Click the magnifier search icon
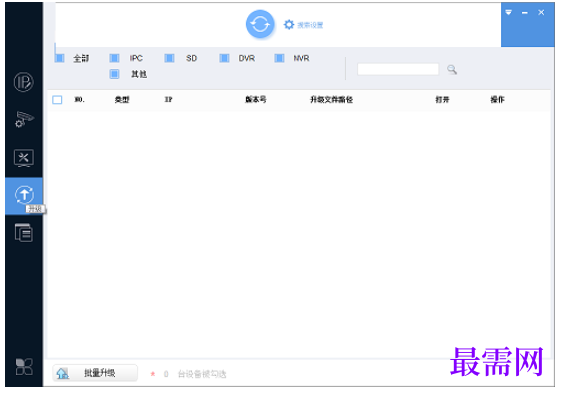The width and height of the screenshot is (562, 393). (x=452, y=69)
